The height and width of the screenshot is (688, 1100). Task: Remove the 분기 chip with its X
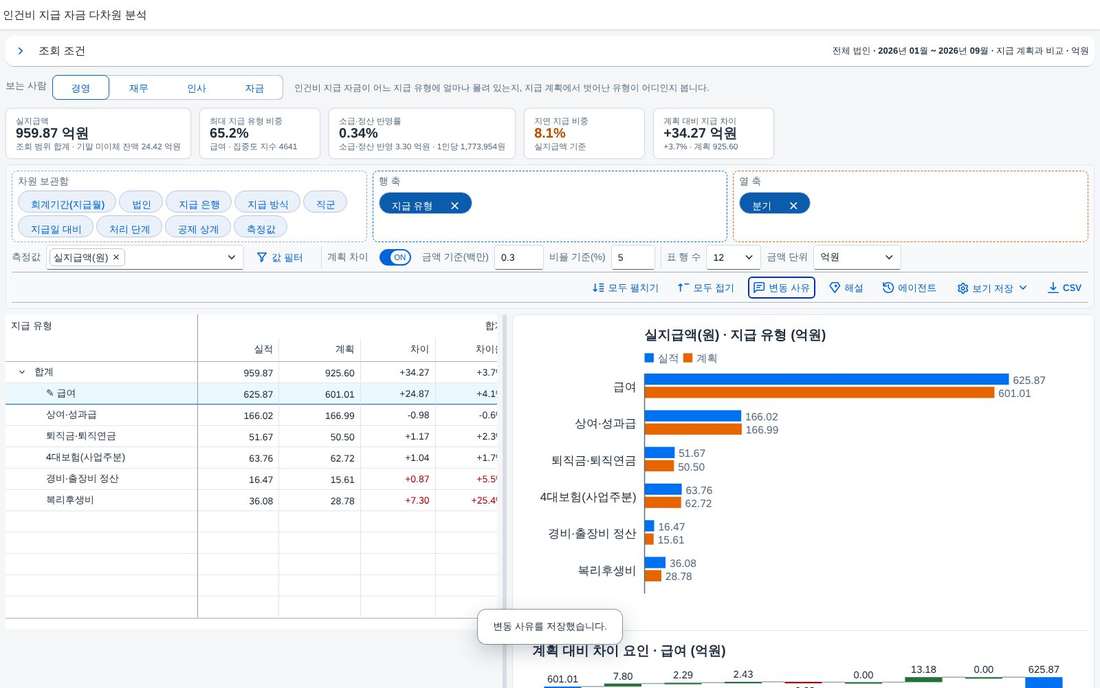[793, 205]
